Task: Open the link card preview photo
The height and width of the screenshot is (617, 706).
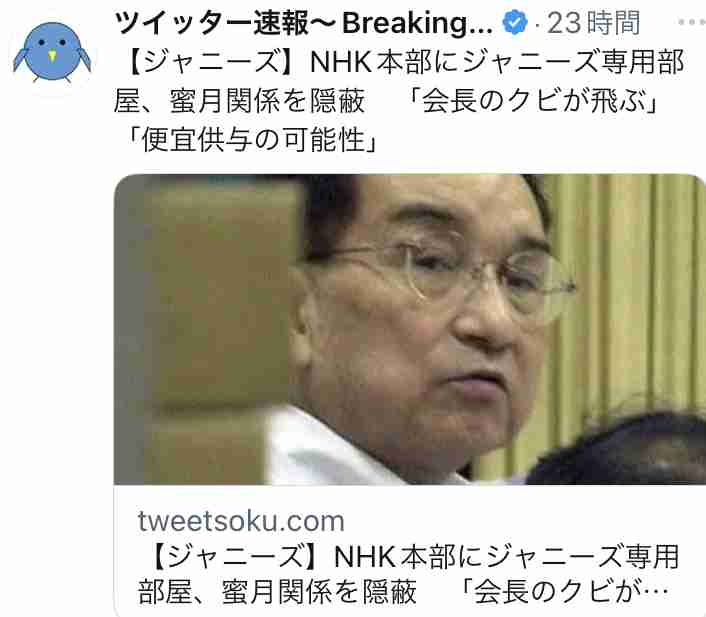Action: (410, 329)
